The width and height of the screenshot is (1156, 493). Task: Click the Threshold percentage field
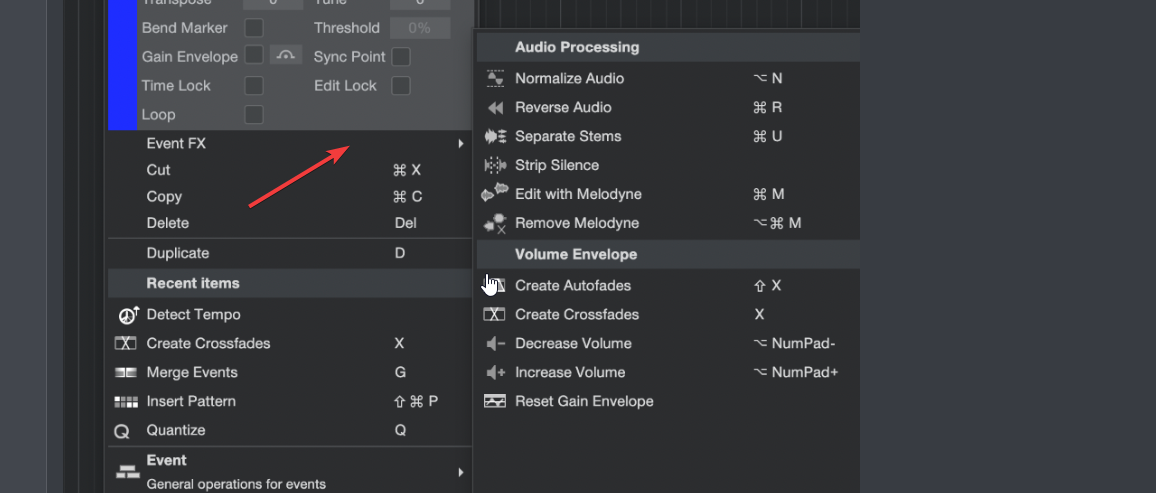coord(419,28)
